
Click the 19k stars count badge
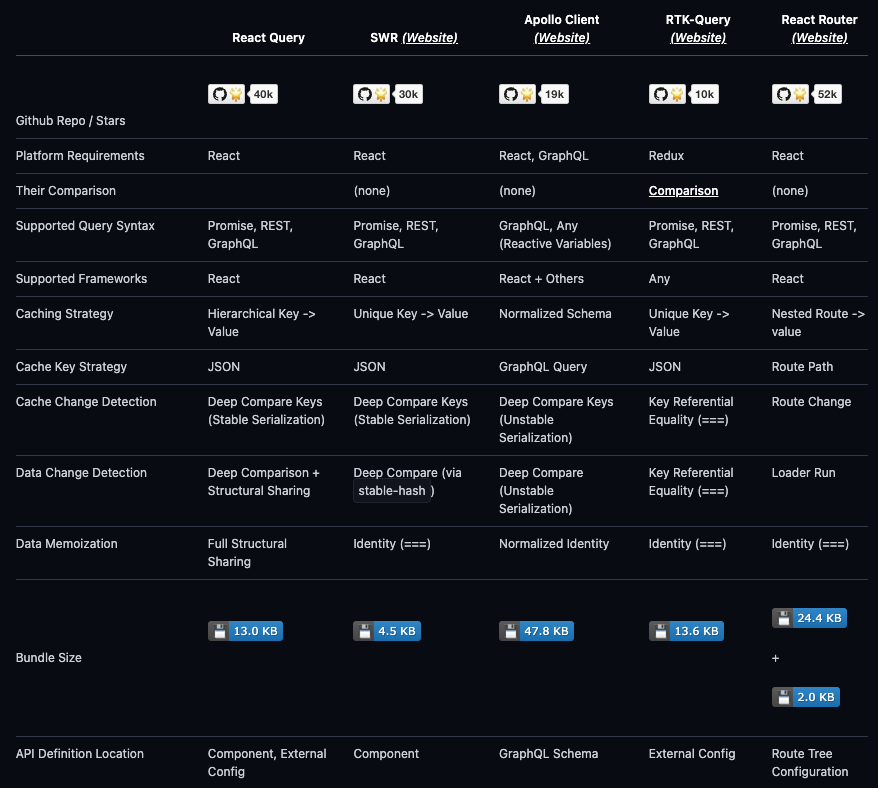[x=554, y=94]
